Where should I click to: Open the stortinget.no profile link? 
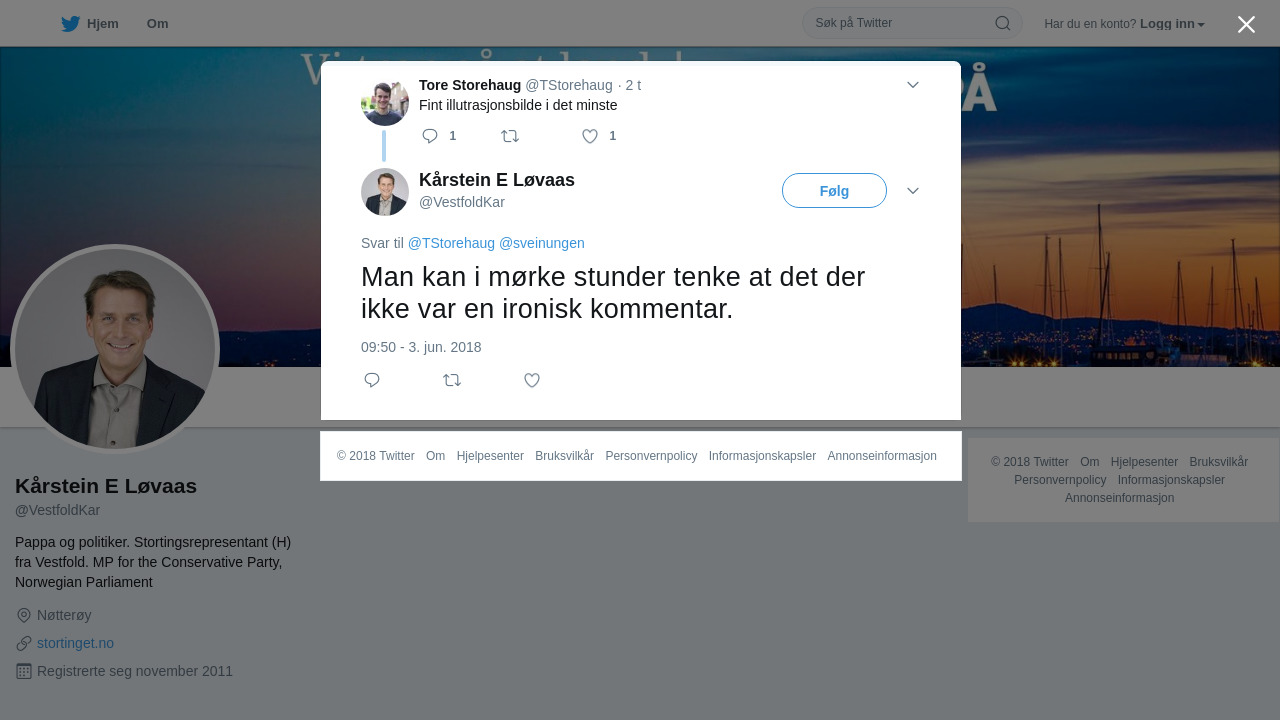point(75,643)
